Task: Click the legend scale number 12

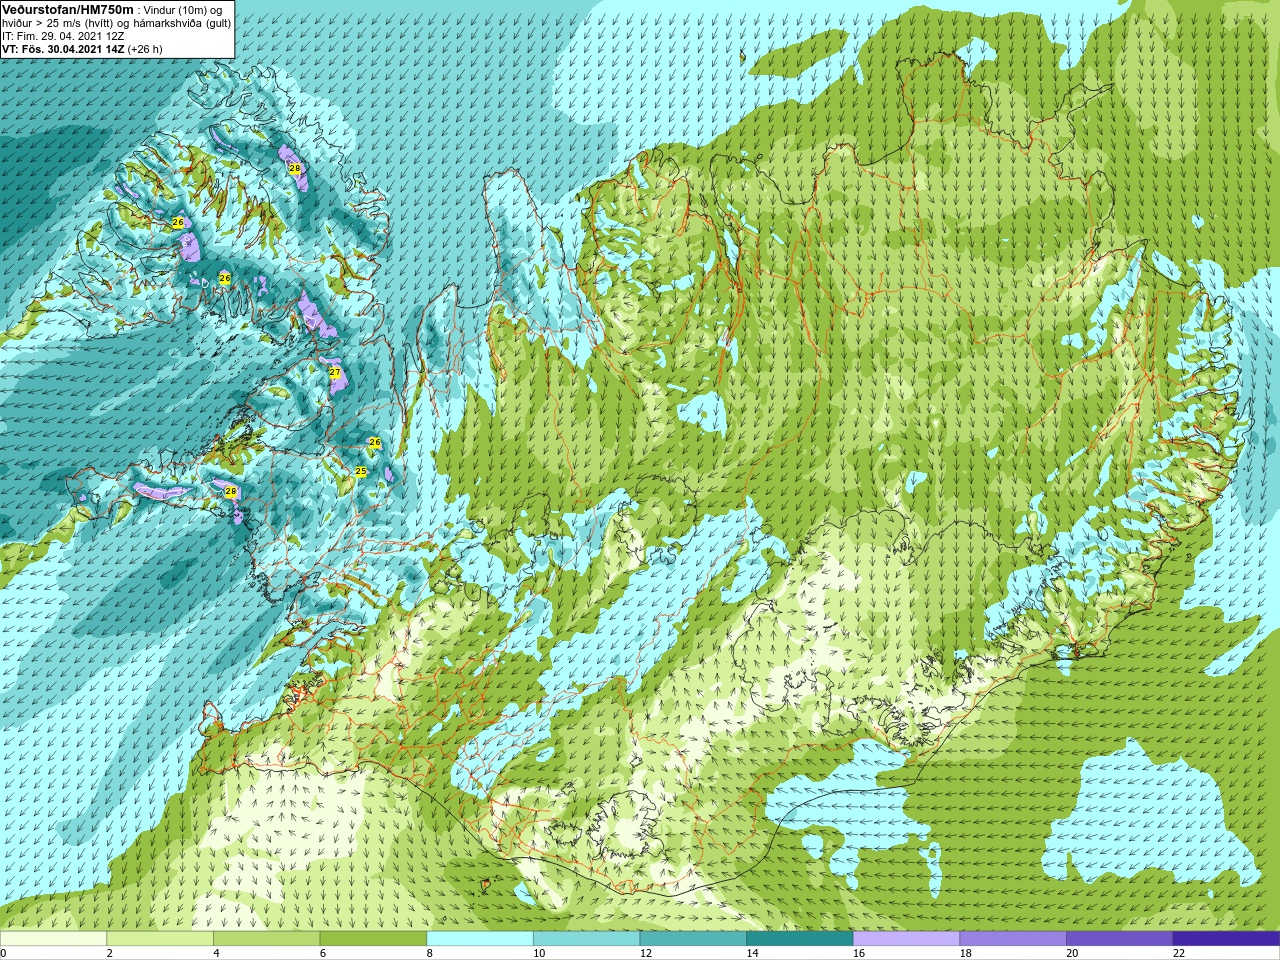Action: [x=646, y=953]
